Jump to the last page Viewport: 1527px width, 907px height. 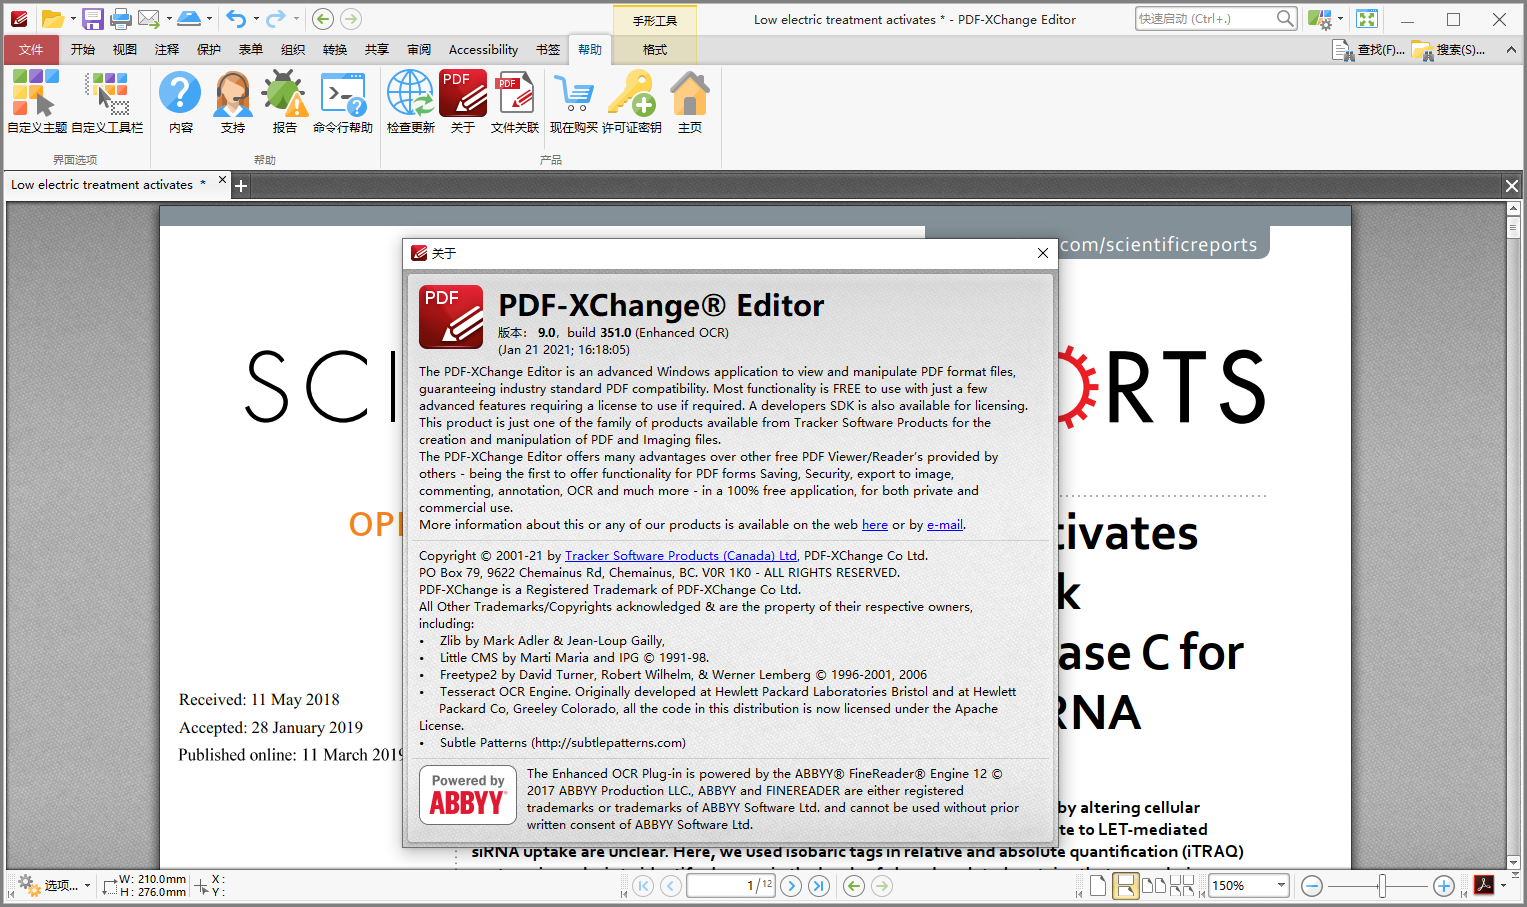pyautogui.click(x=819, y=885)
